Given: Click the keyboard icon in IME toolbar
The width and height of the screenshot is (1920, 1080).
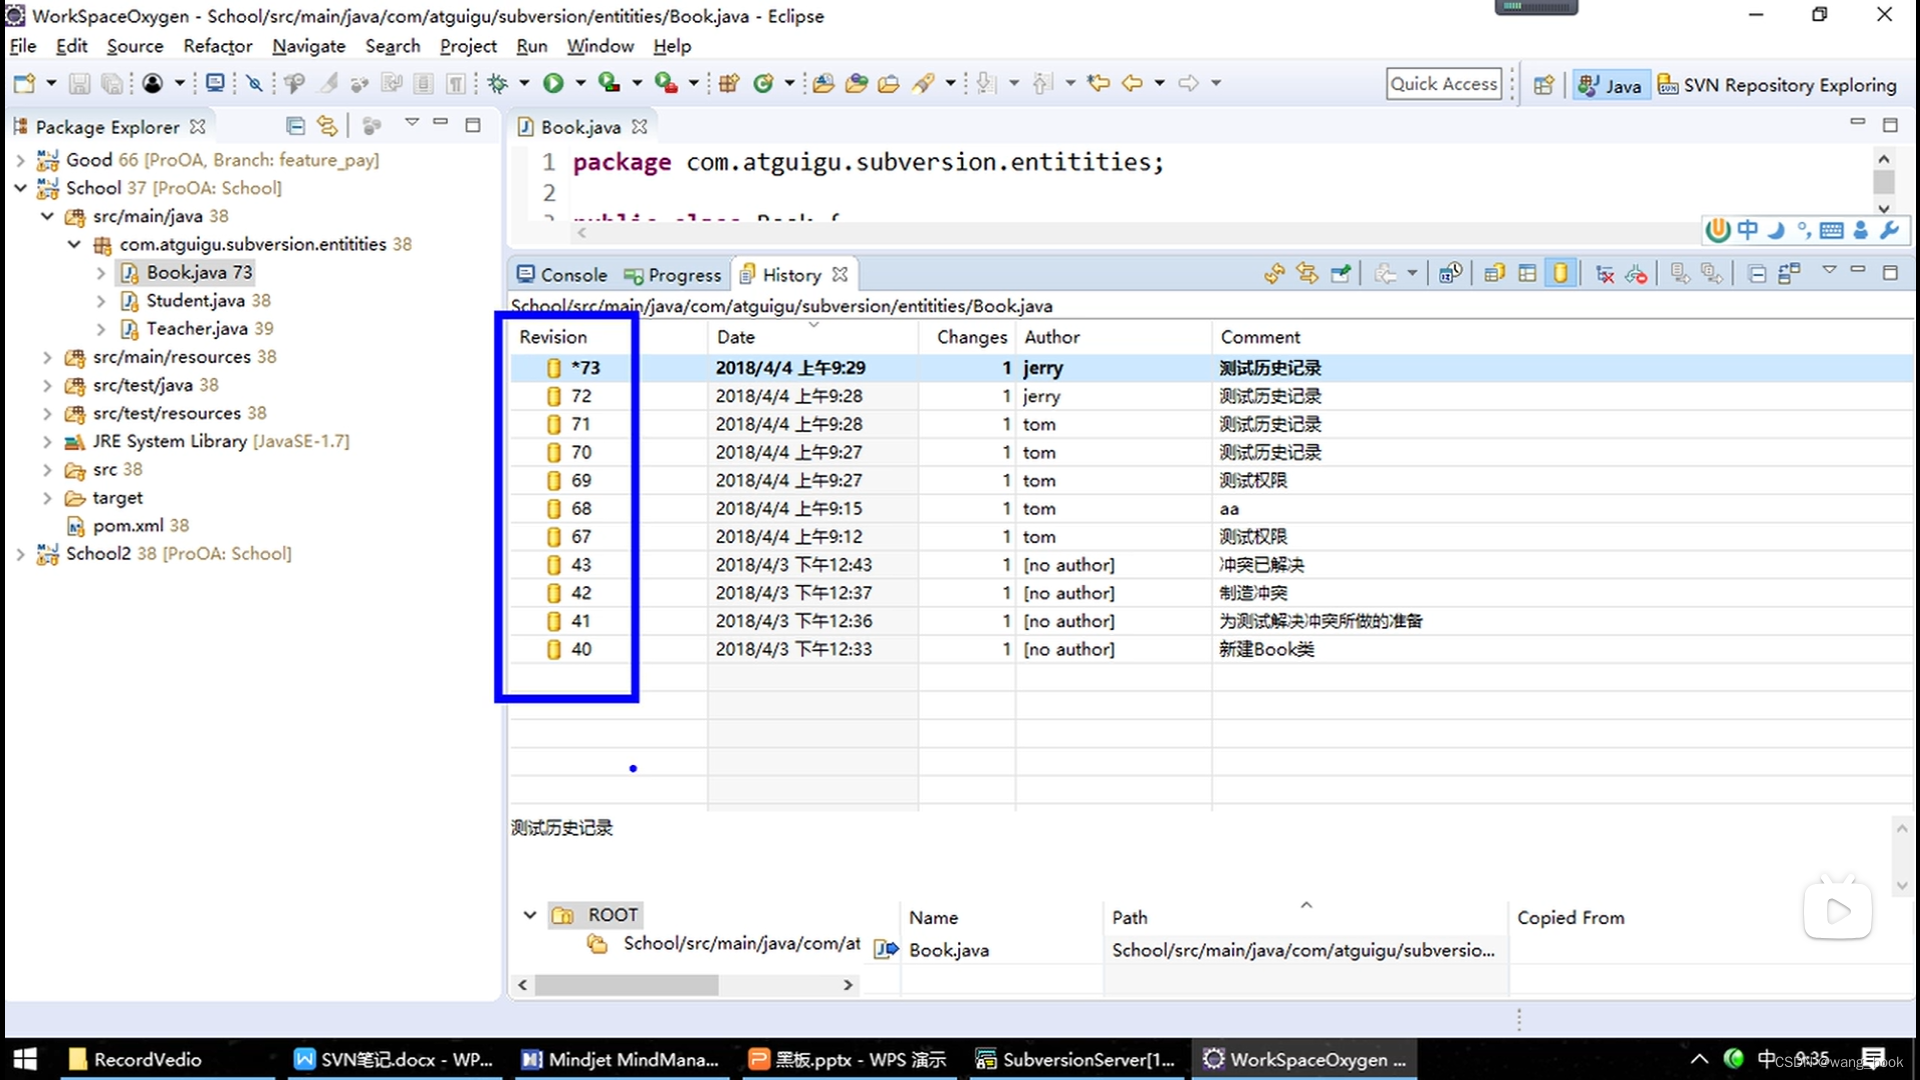Looking at the screenshot, I should tap(1832, 230).
